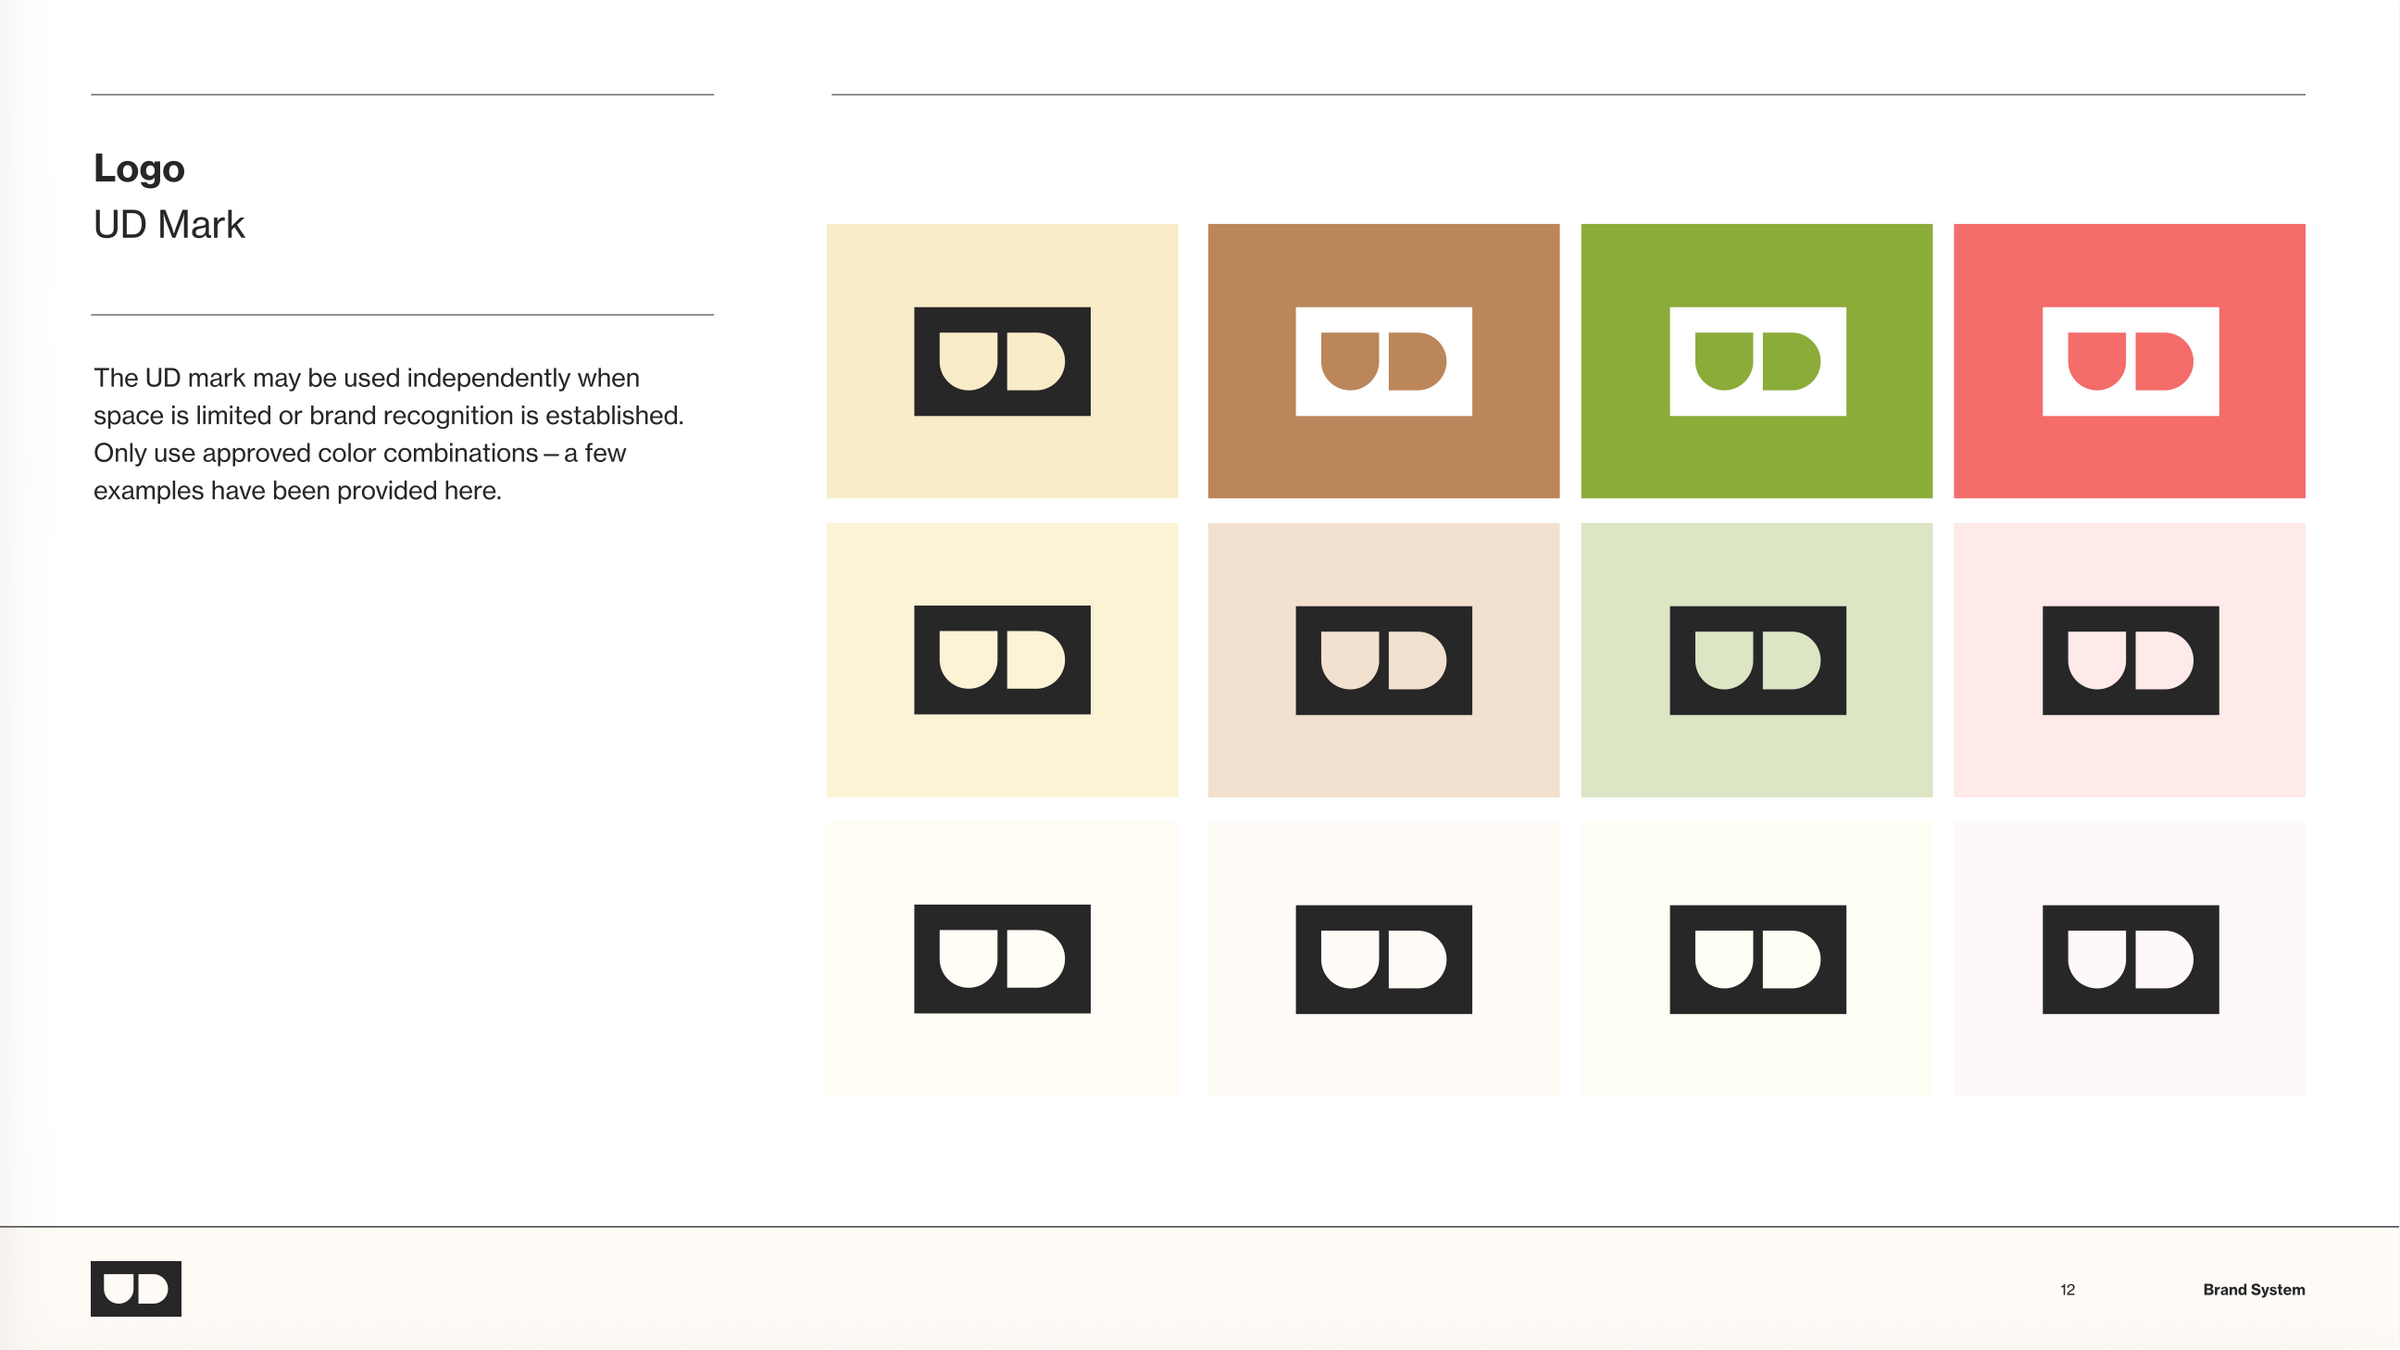Select the UD mark on the brown swatch
Image resolution: width=2400 pixels, height=1350 pixels.
tap(1384, 361)
